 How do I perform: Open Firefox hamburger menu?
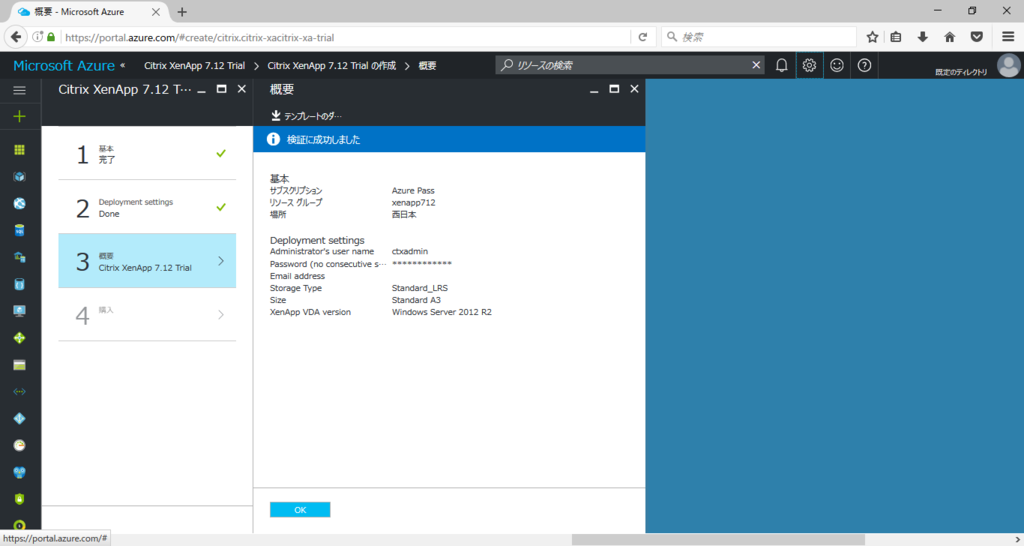coord(1008,37)
